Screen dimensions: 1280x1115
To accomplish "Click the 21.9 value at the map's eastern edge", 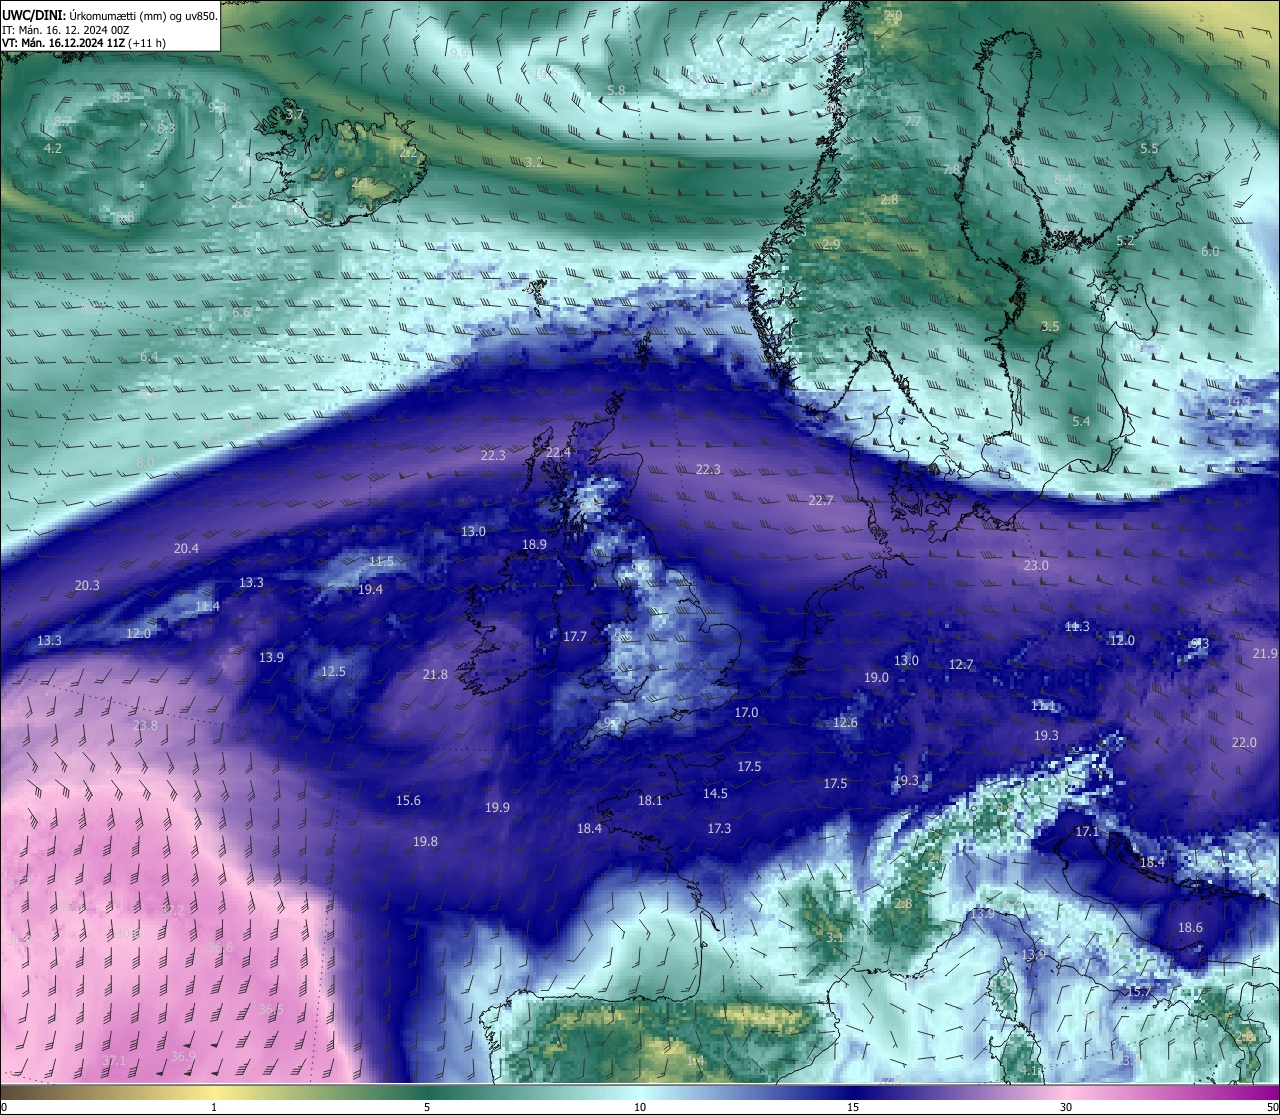I will [x=1265, y=653].
